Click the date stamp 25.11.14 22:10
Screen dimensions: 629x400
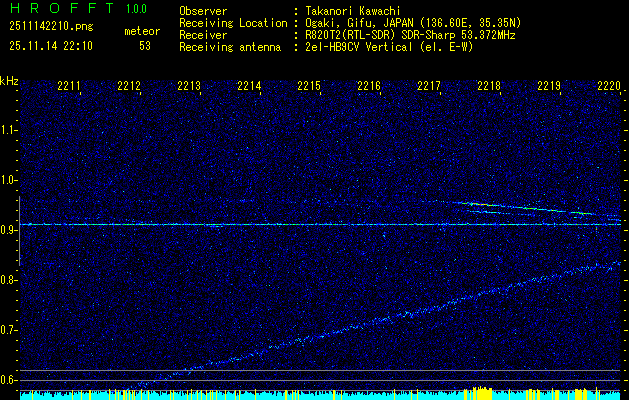point(51,46)
